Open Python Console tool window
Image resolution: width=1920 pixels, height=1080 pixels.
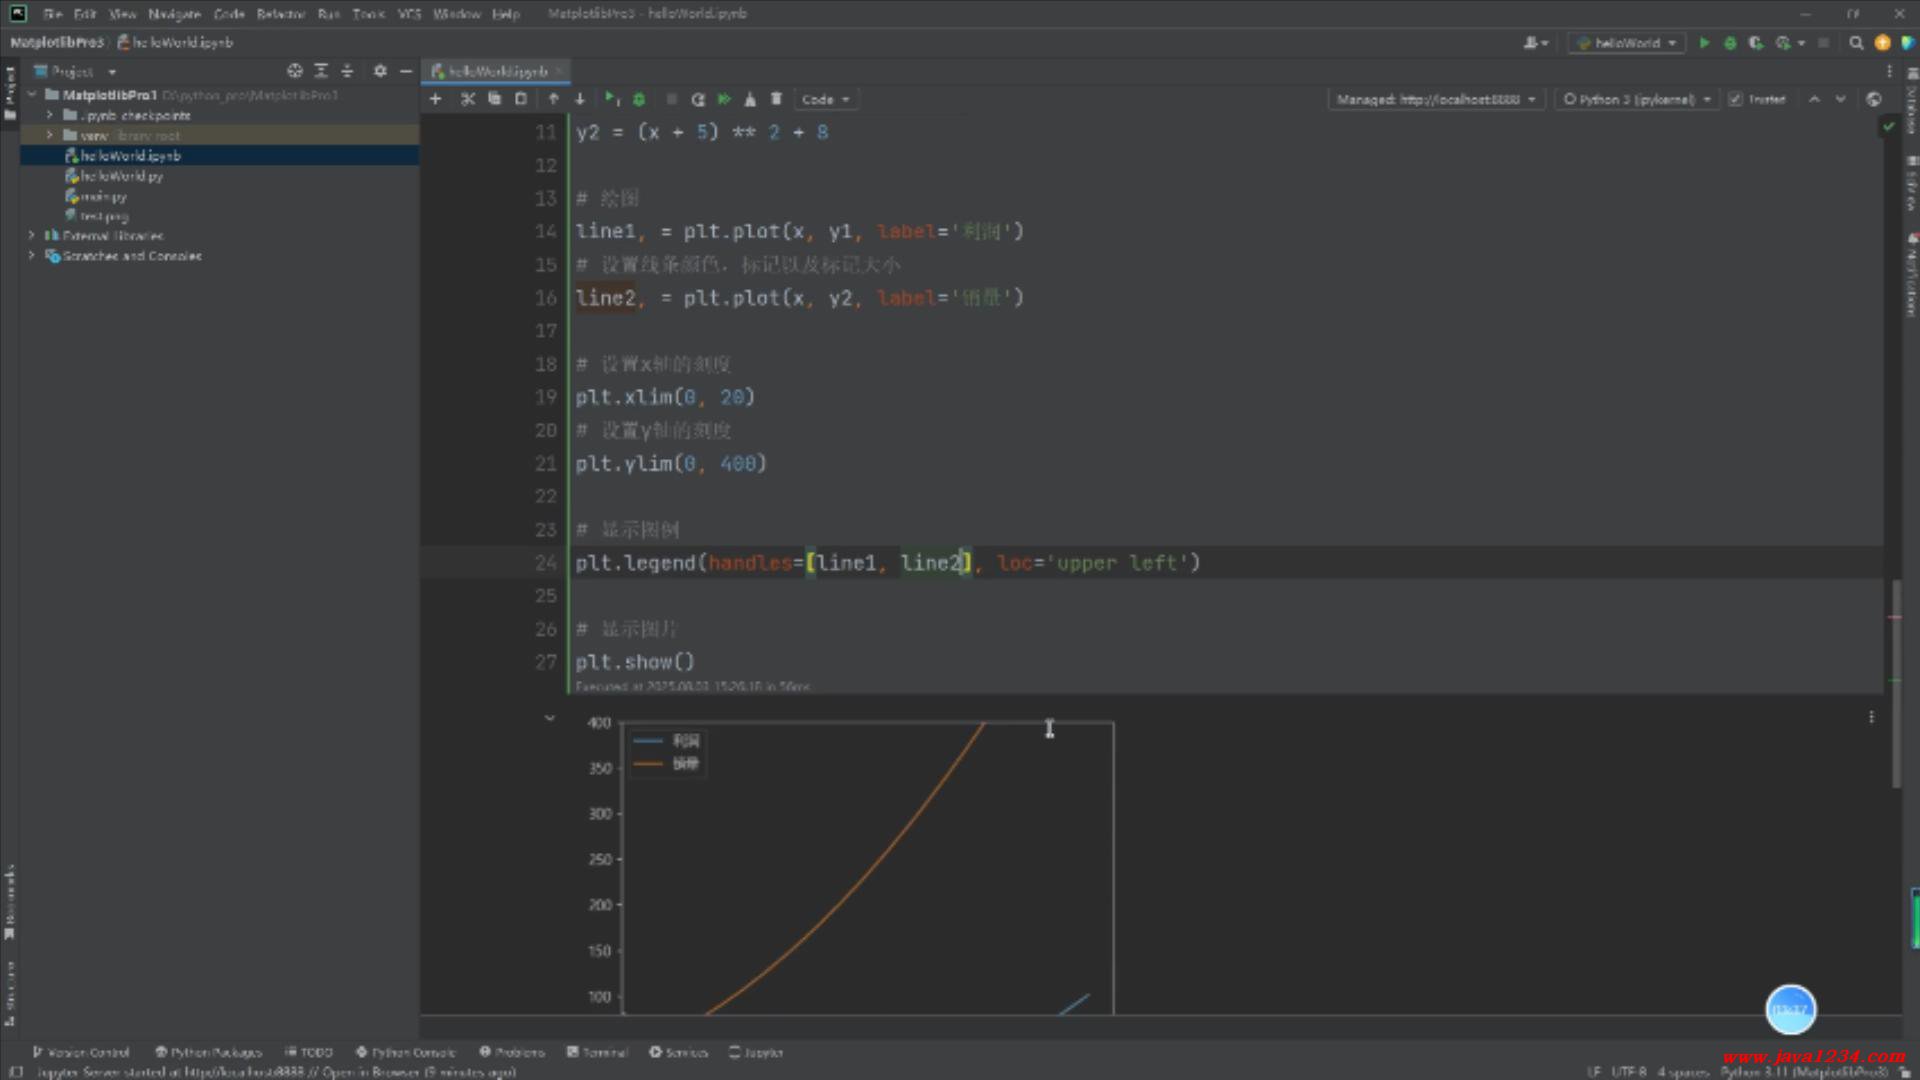pos(406,1052)
